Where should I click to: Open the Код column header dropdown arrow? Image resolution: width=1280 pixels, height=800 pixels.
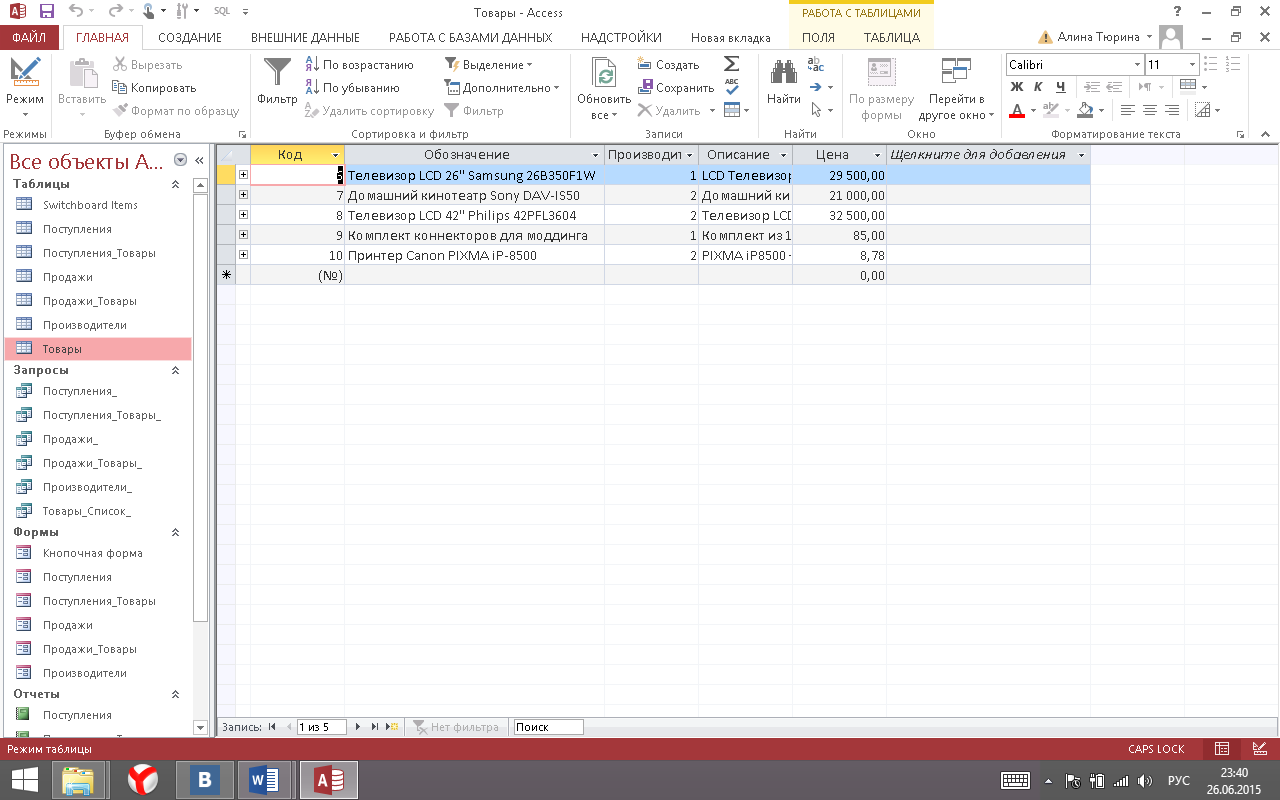pyautogui.click(x=335, y=155)
